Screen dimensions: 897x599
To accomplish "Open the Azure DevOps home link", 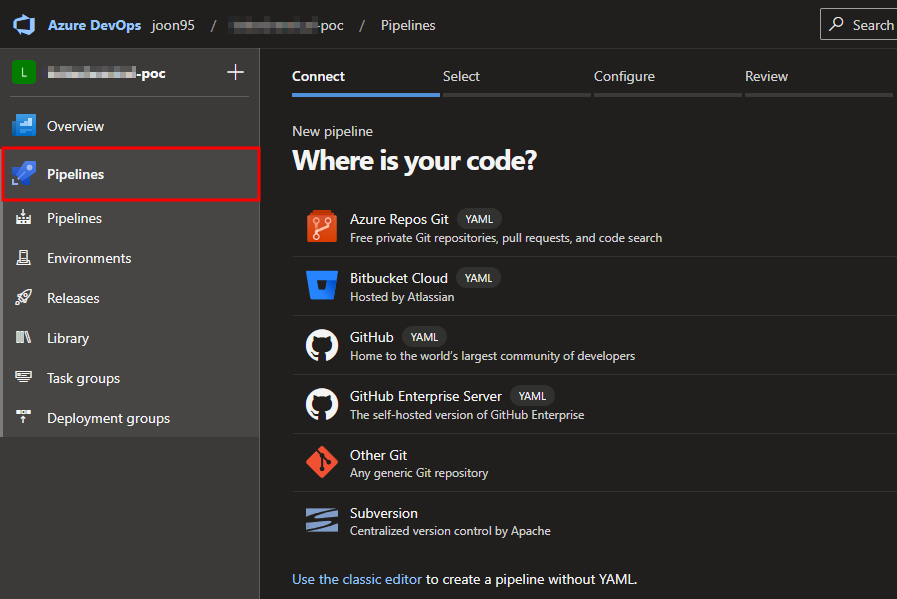I will (94, 25).
